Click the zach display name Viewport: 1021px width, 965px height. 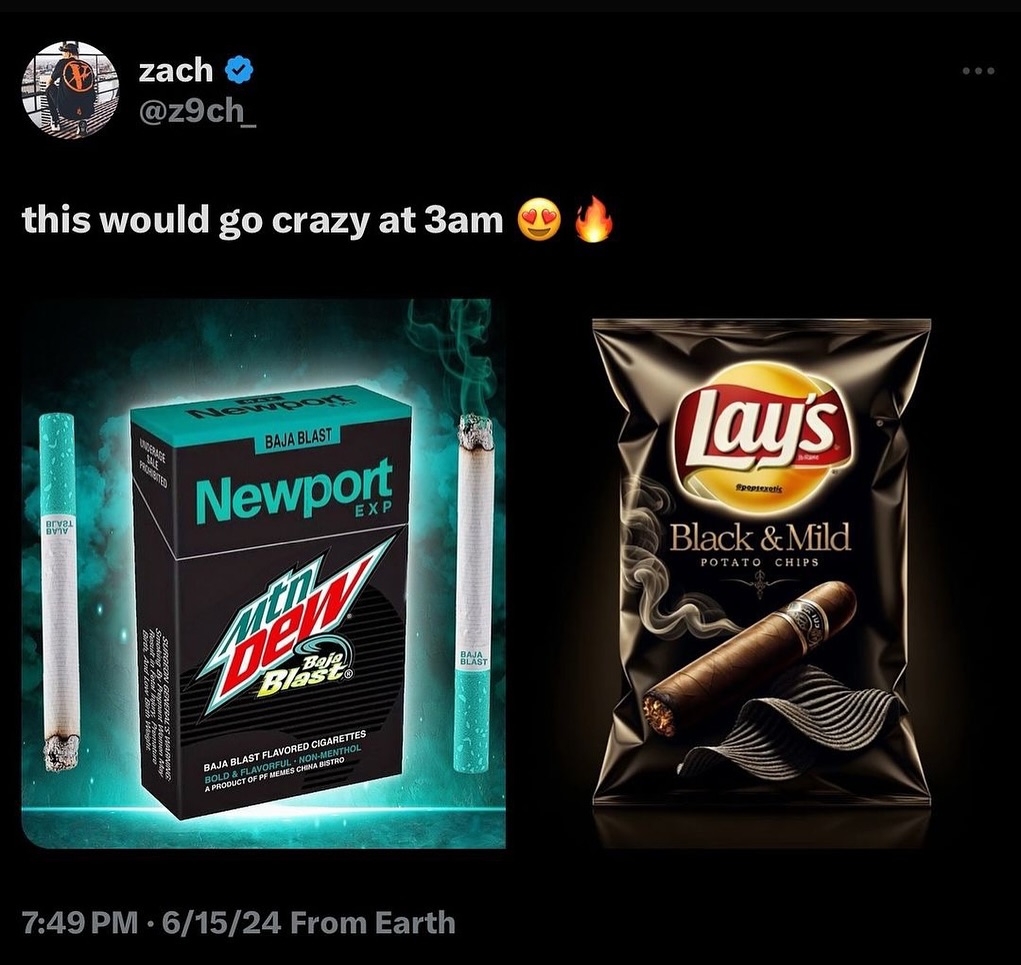click(176, 70)
